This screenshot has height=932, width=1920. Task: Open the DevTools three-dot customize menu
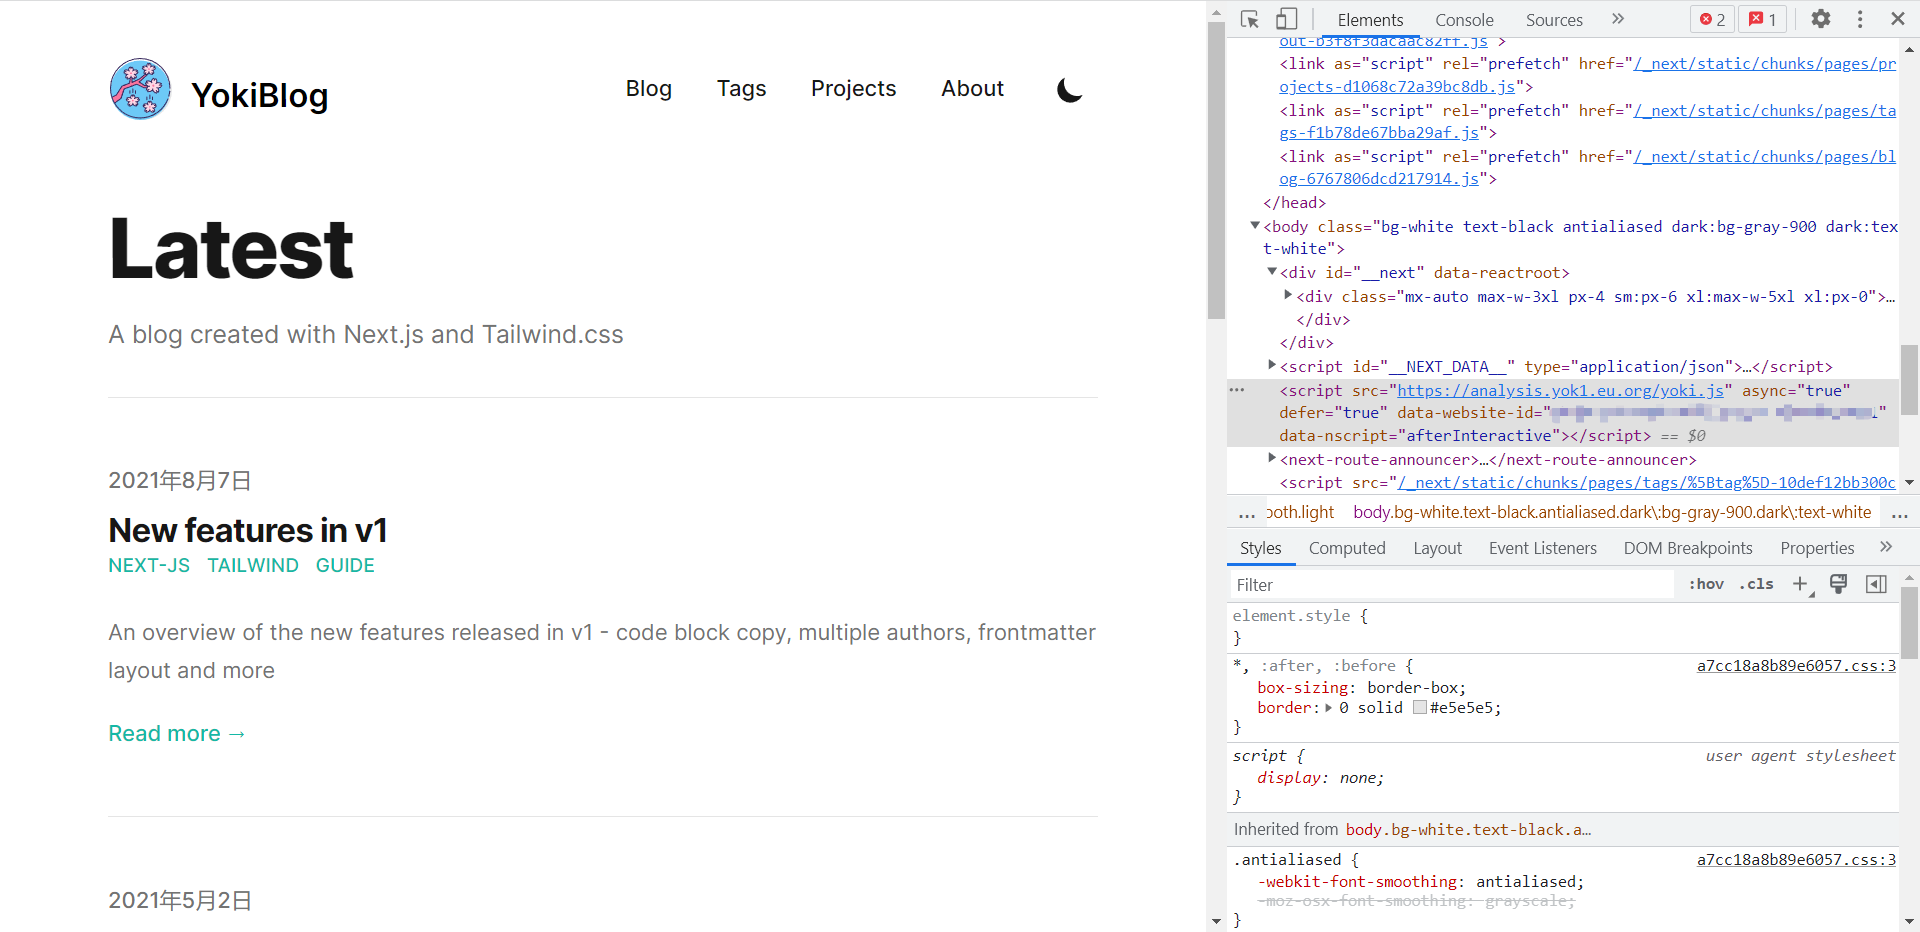[x=1859, y=19]
